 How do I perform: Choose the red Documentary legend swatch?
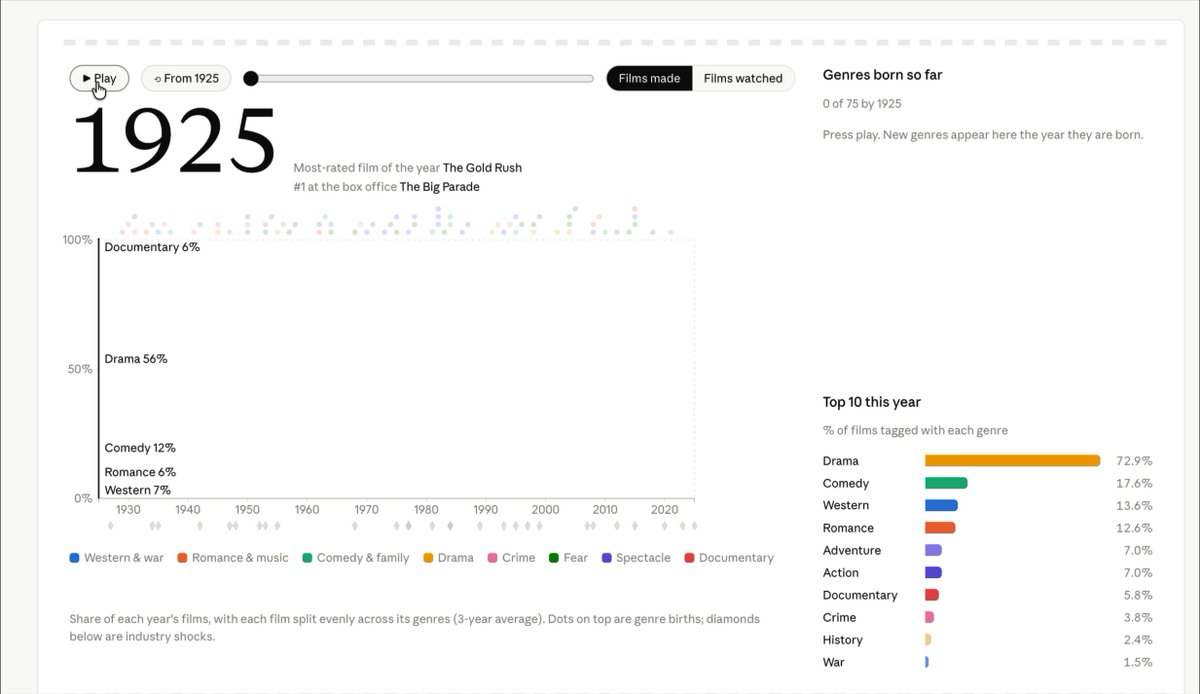click(690, 558)
